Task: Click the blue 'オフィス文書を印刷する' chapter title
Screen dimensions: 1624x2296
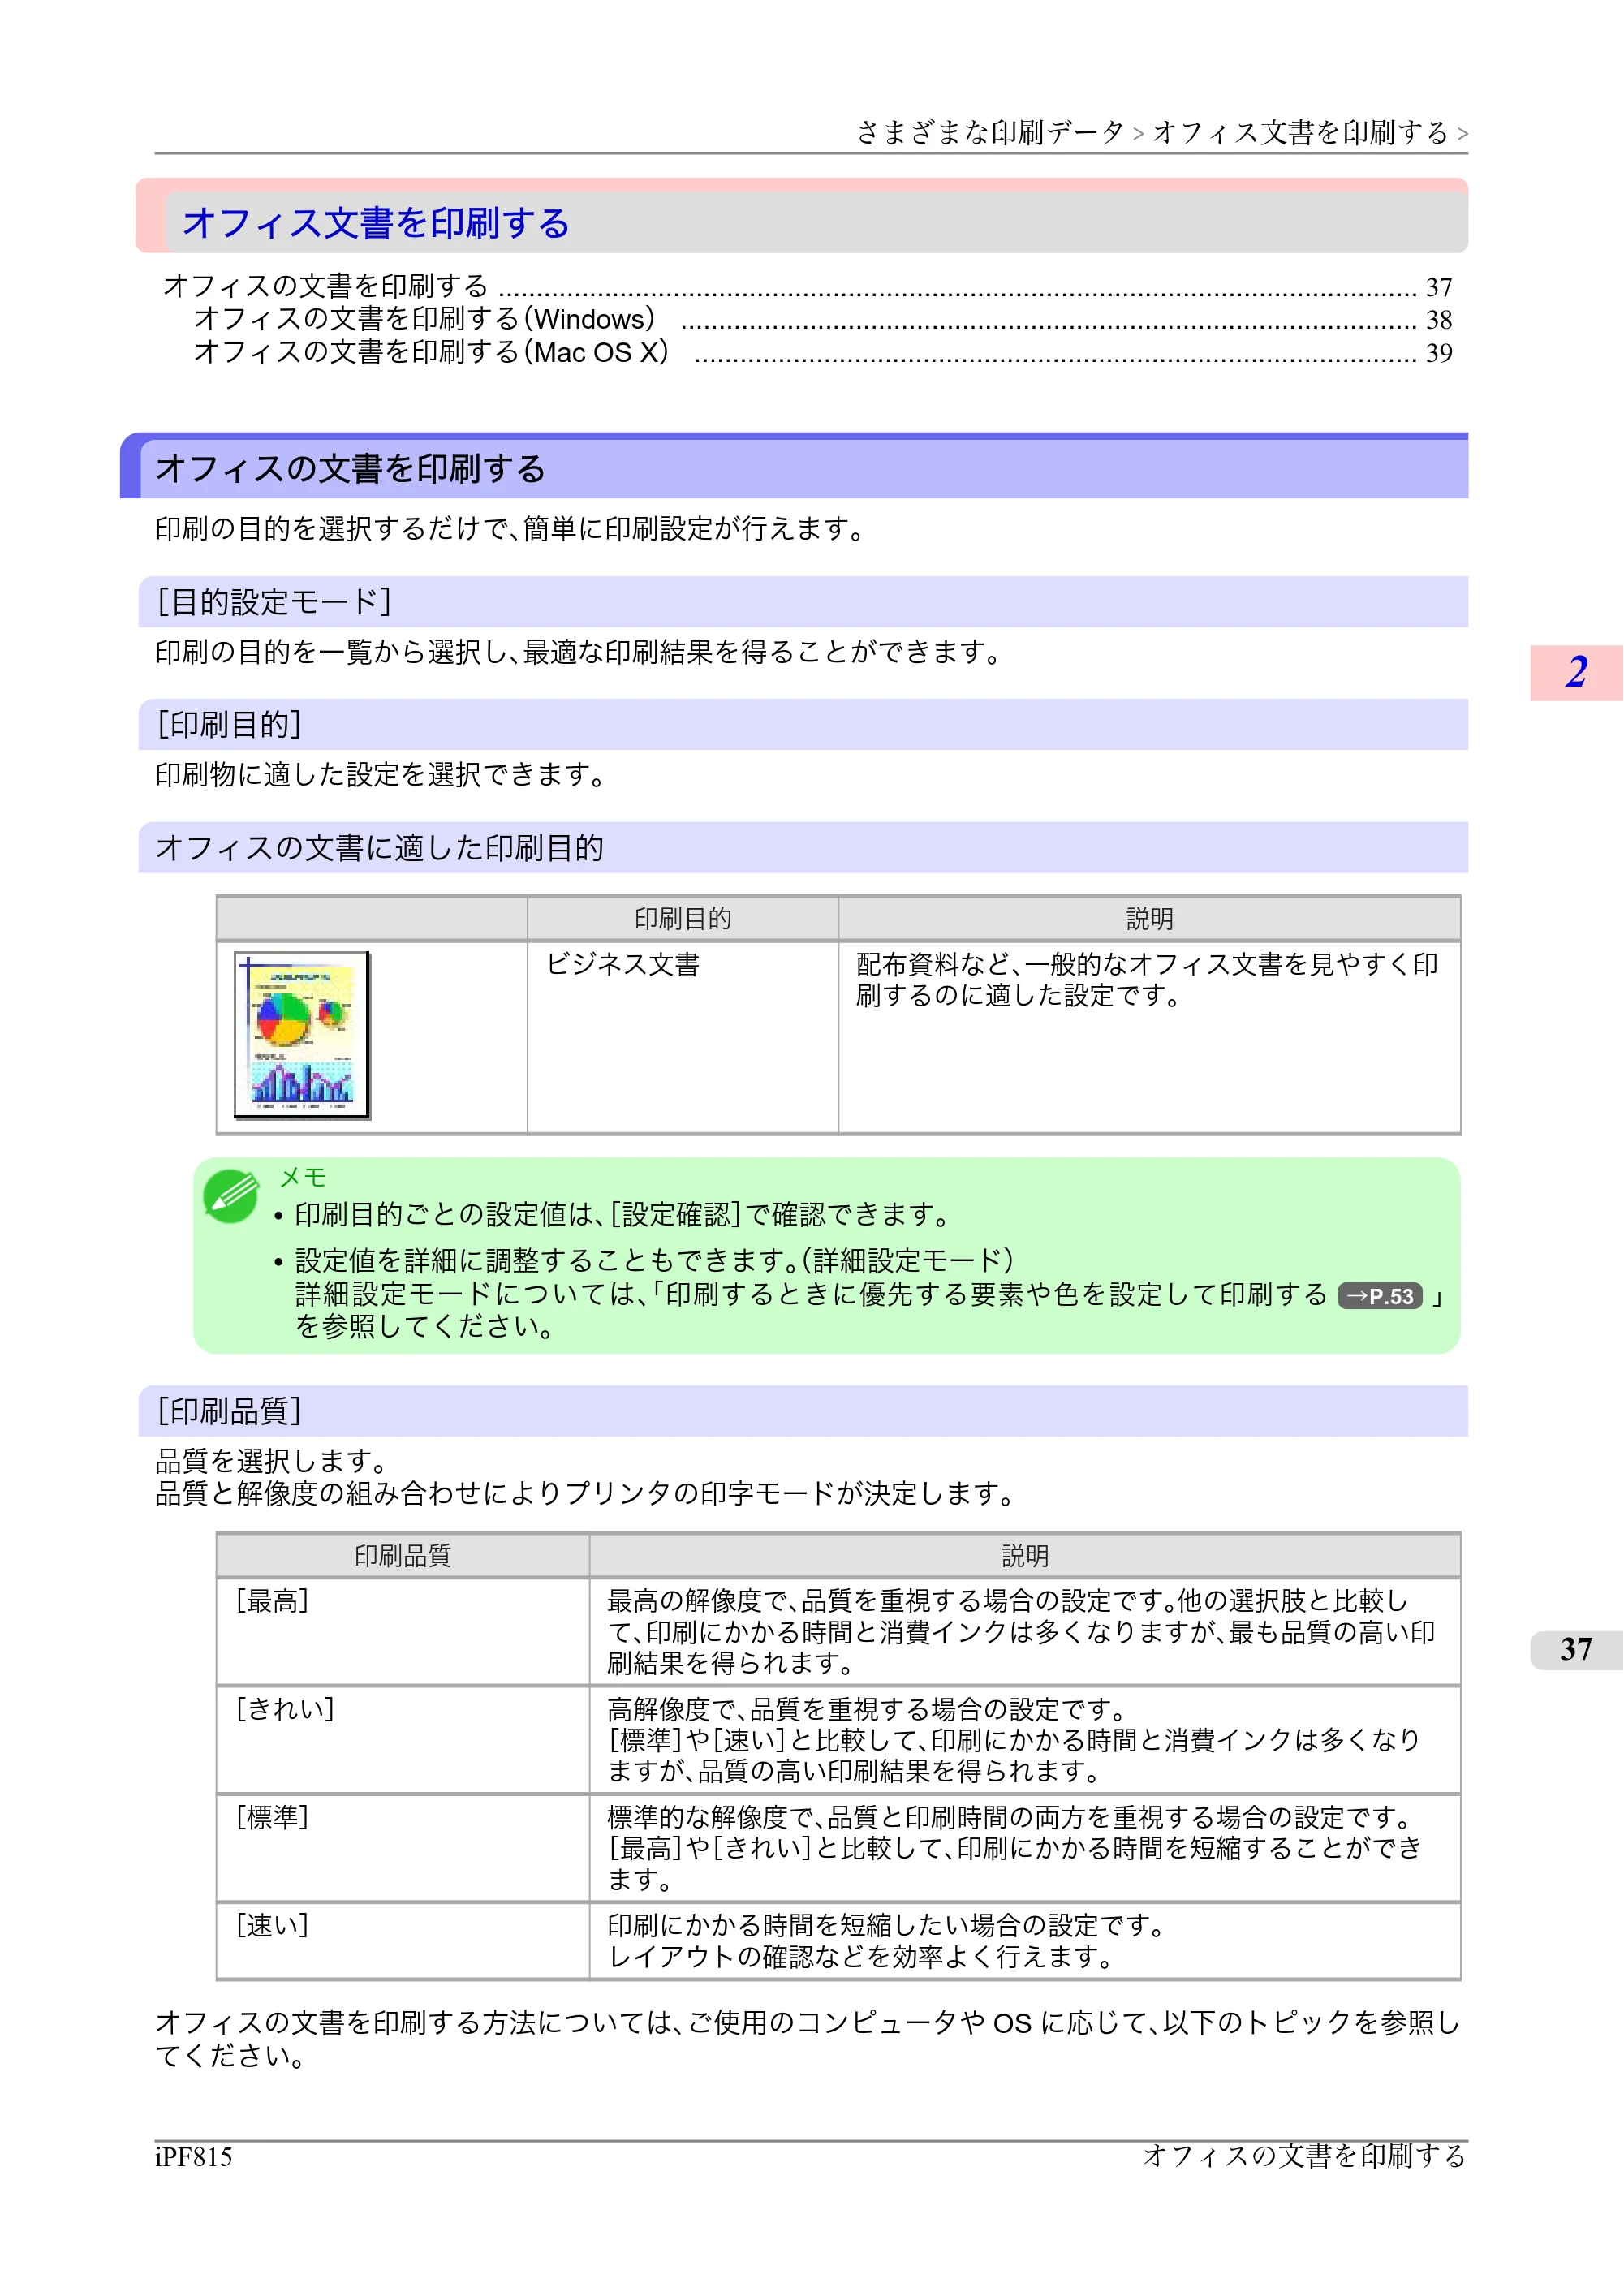Action: click(376, 222)
